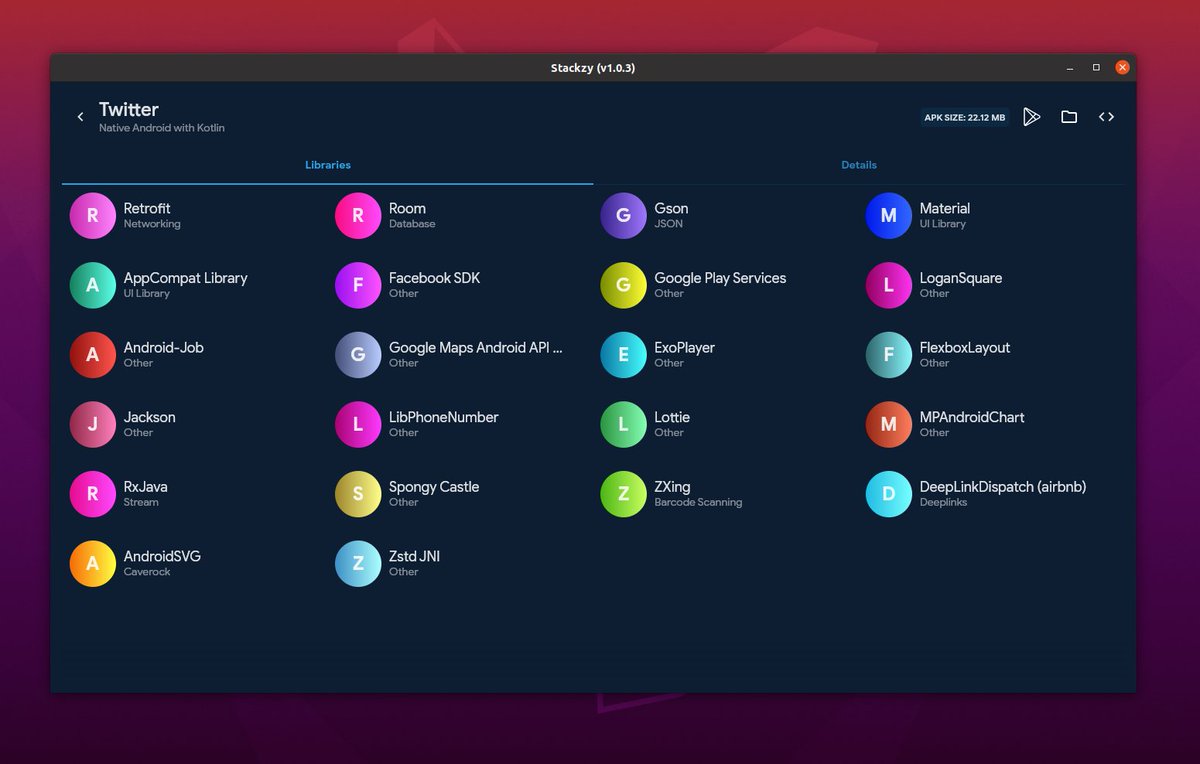Select the DeepLinkDispatch (airbnb) name
This screenshot has width=1200, height=764.
click(x=1003, y=487)
